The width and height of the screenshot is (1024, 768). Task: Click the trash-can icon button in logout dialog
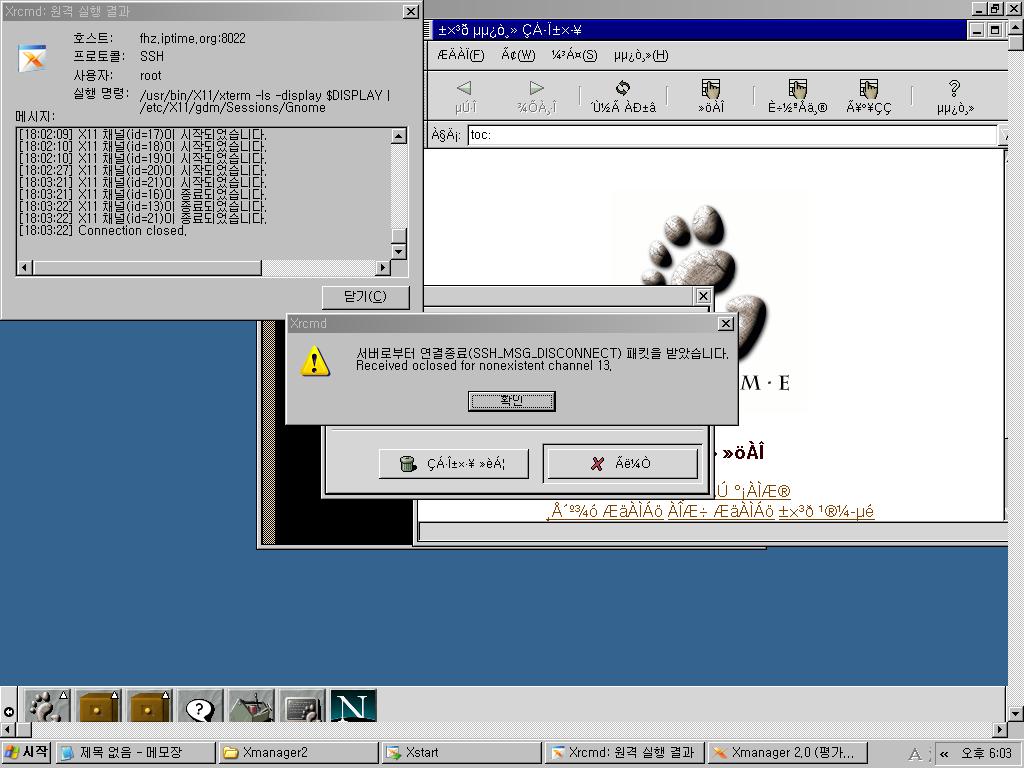[453, 464]
